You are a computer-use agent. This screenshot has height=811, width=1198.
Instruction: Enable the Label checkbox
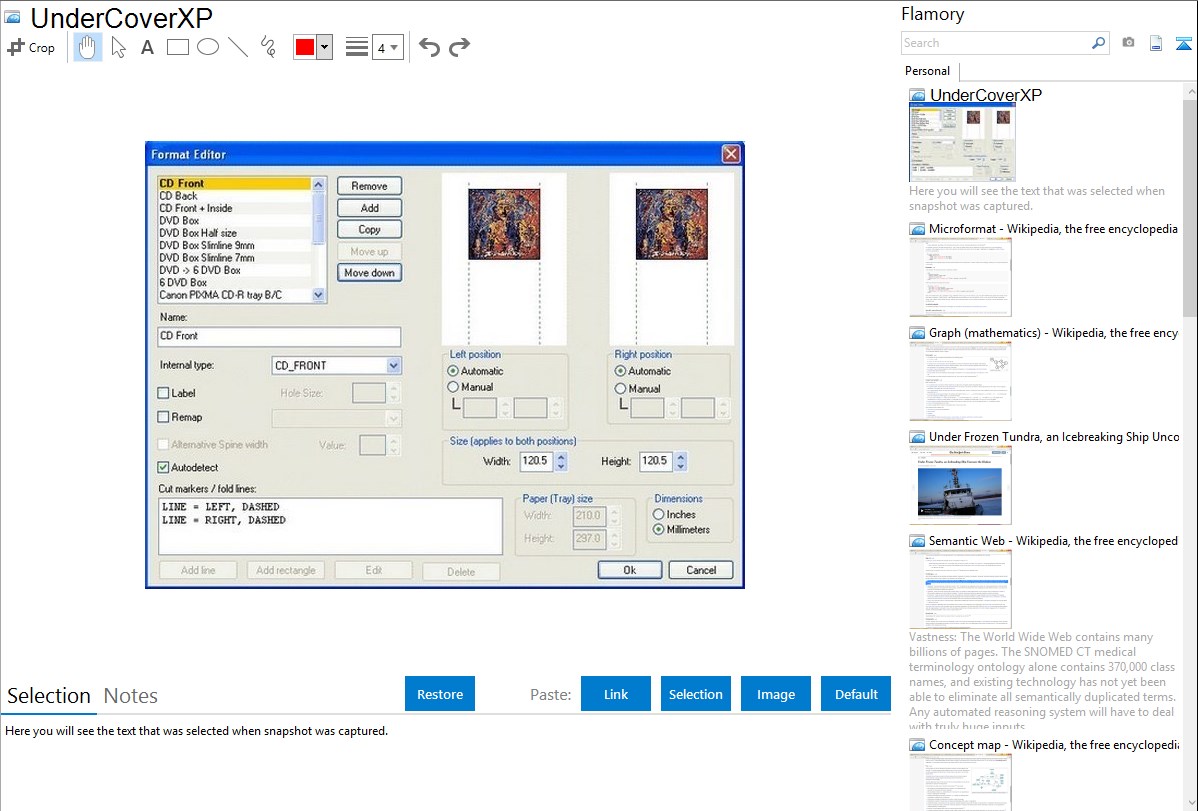[x=165, y=393]
